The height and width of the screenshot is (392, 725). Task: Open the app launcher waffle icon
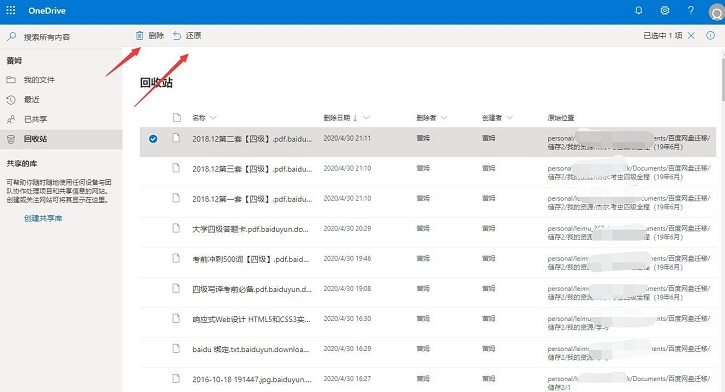click(x=11, y=10)
